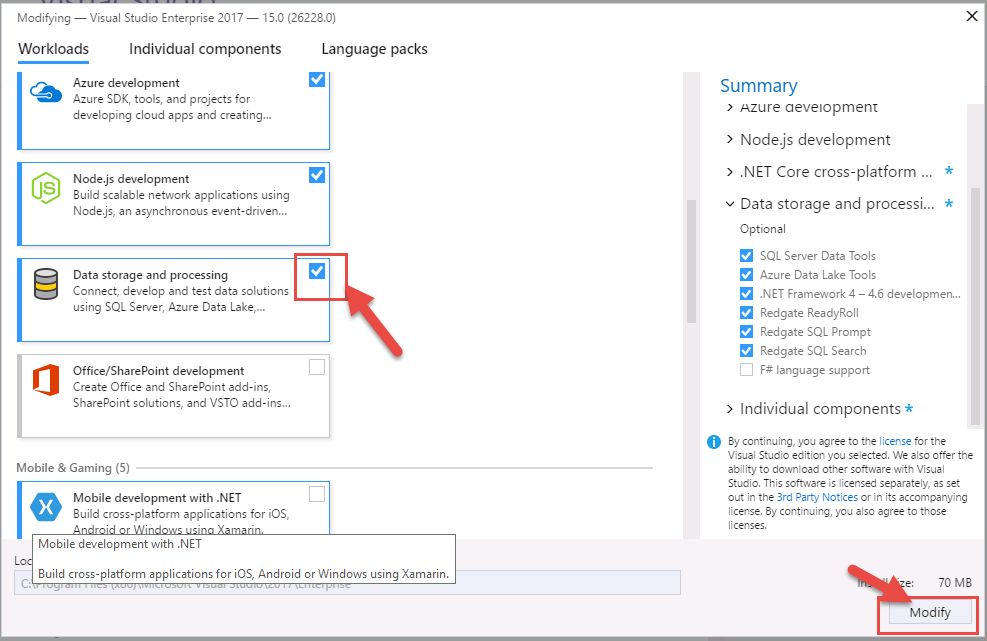Check the Mobile development with .NET checkbox

pos(317,494)
